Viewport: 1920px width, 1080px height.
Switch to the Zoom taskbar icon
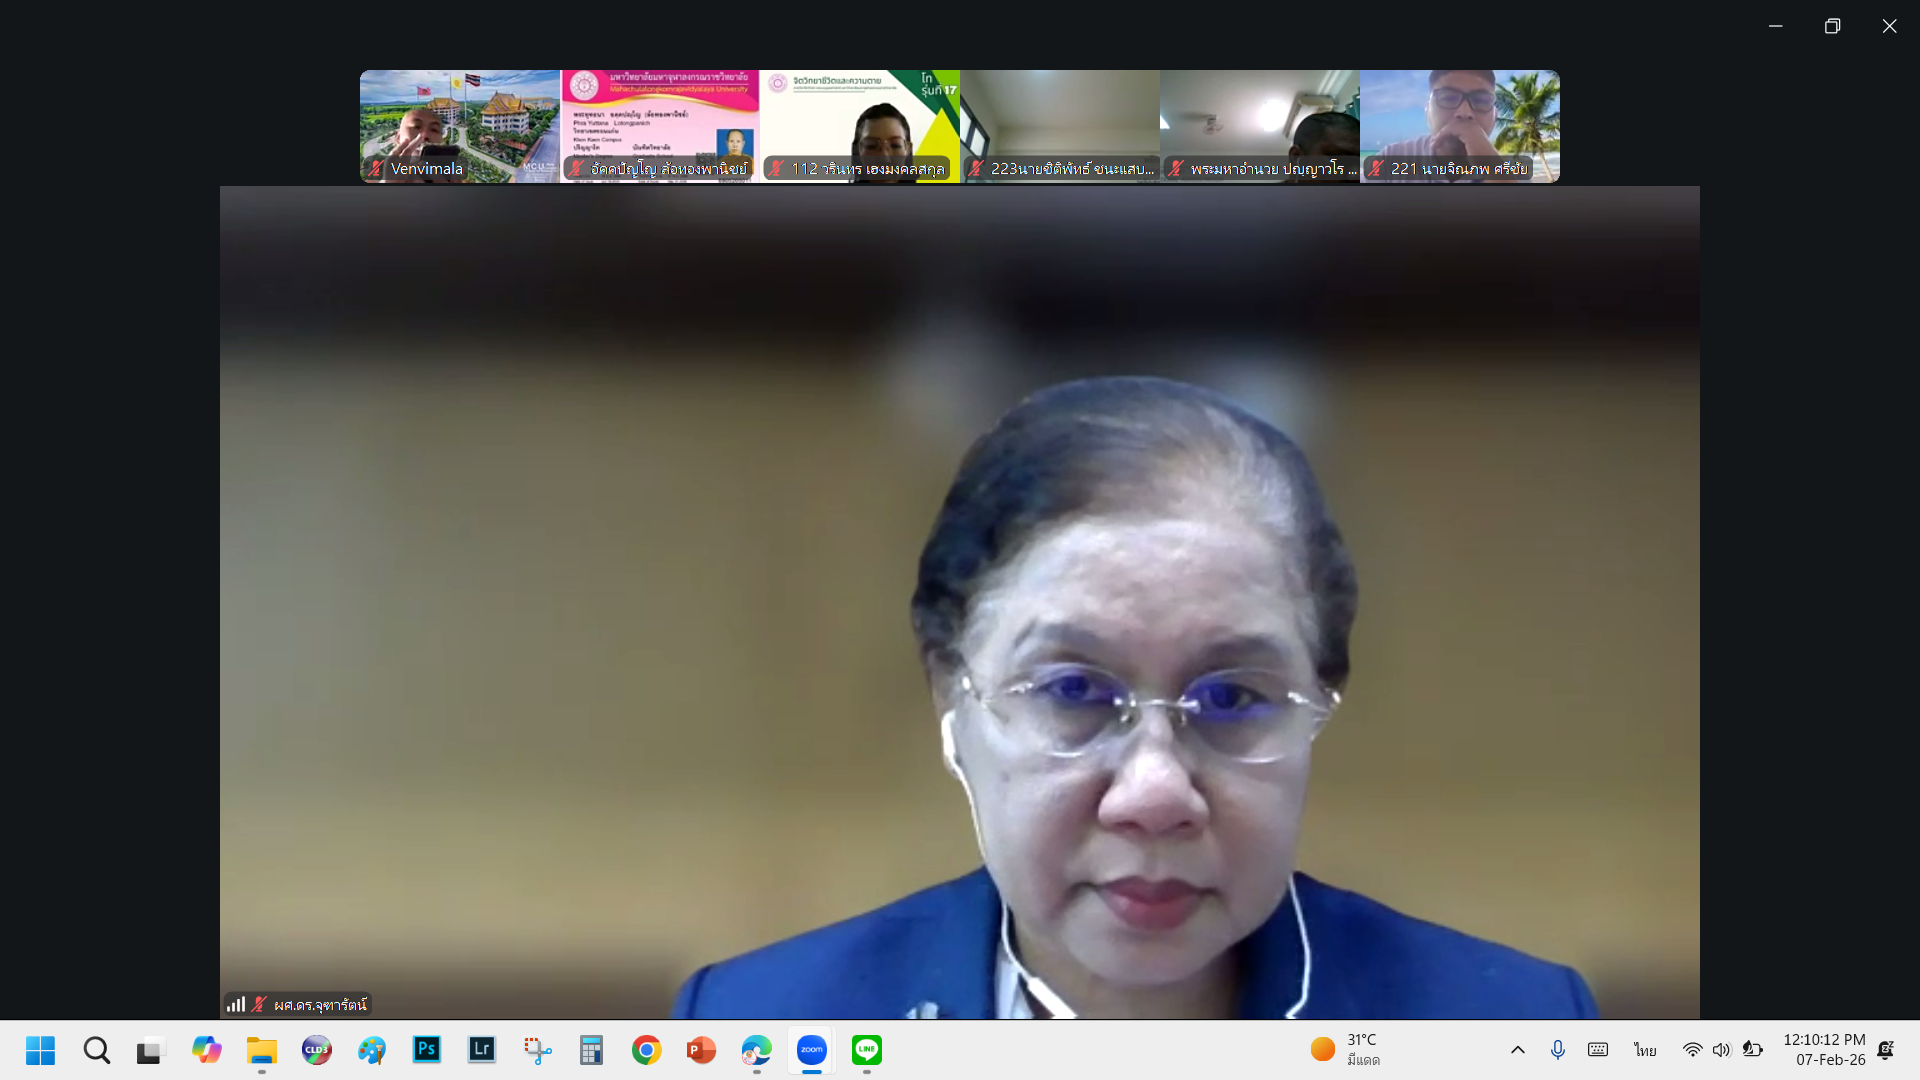click(811, 1050)
